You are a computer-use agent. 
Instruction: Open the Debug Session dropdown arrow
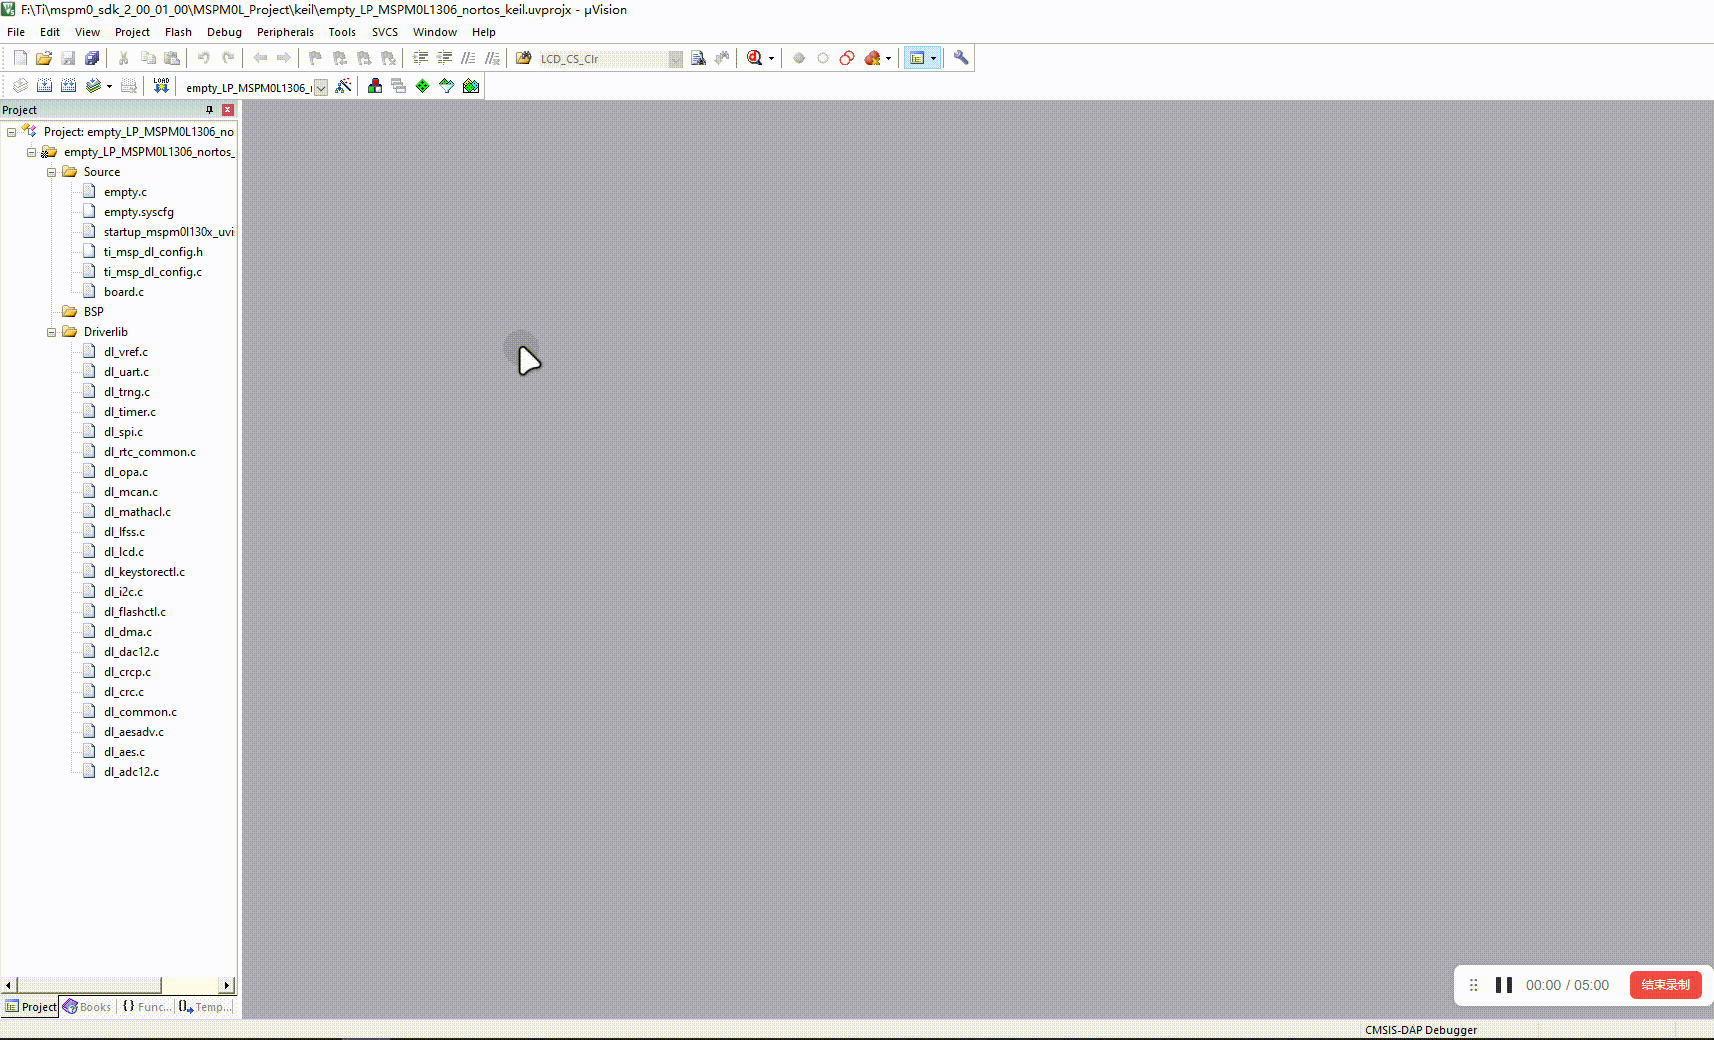pyautogui.click(x=771, y=59)
